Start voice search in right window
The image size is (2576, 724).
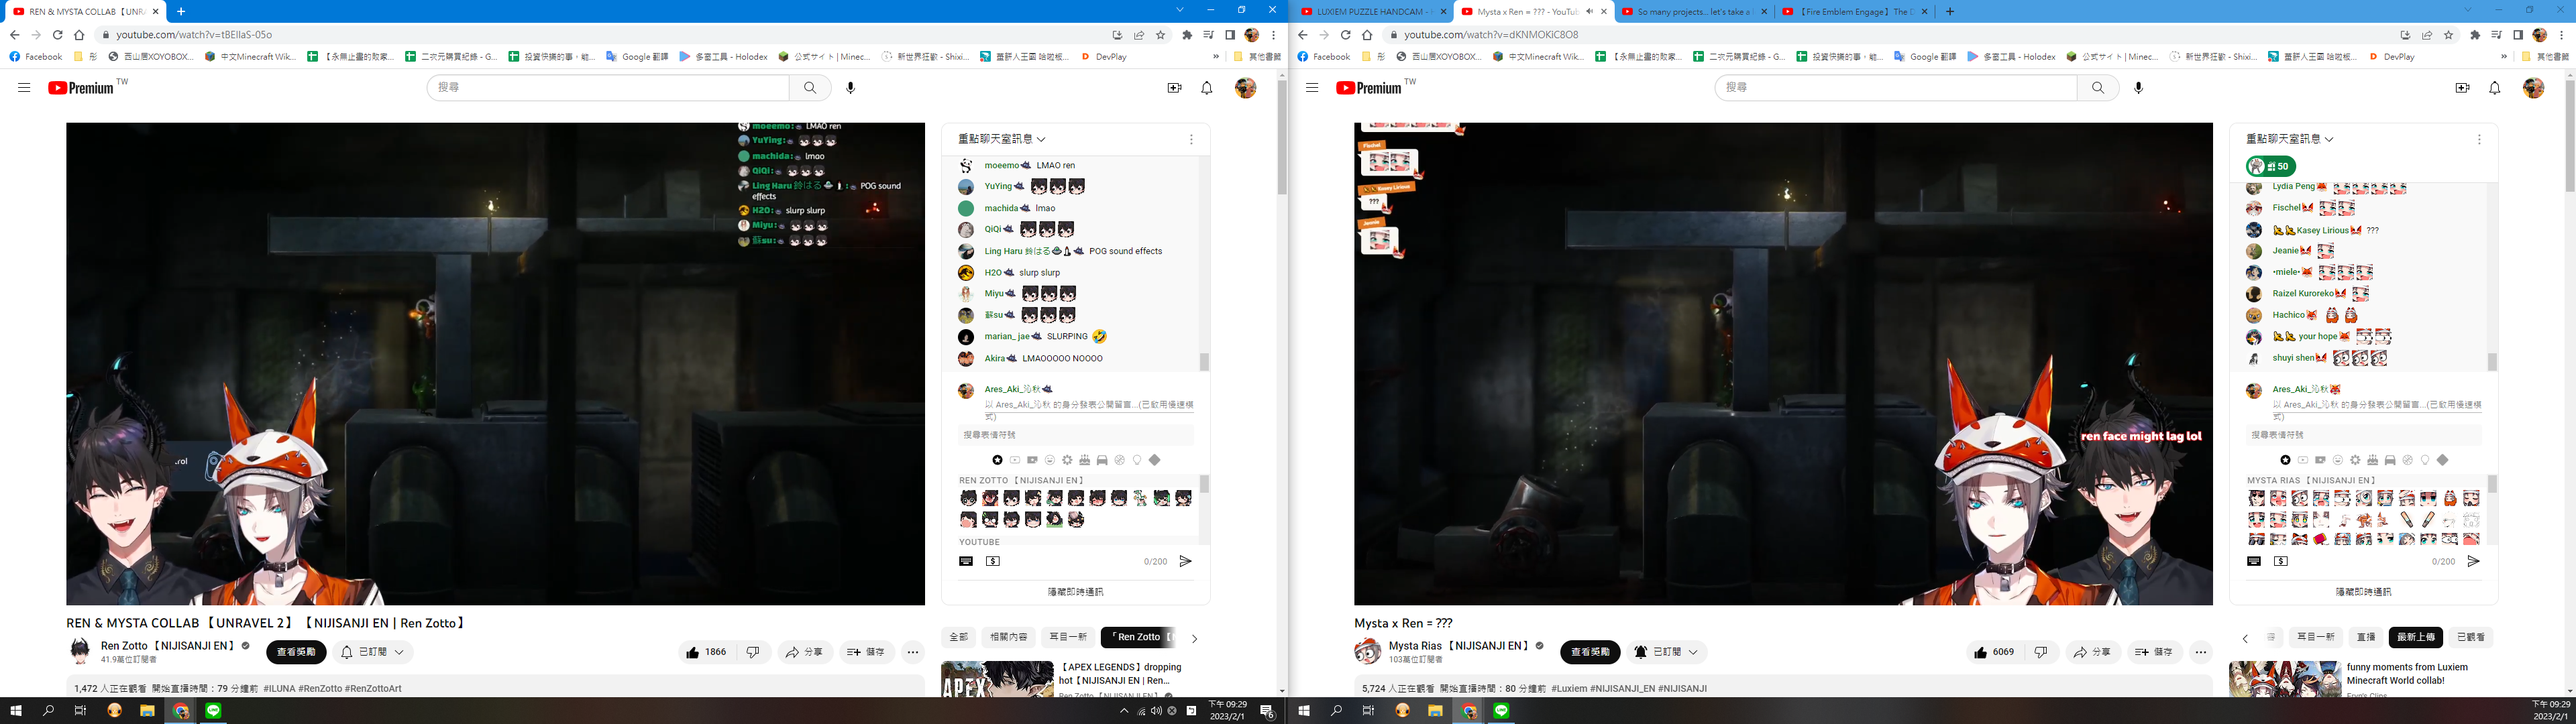2139,88
